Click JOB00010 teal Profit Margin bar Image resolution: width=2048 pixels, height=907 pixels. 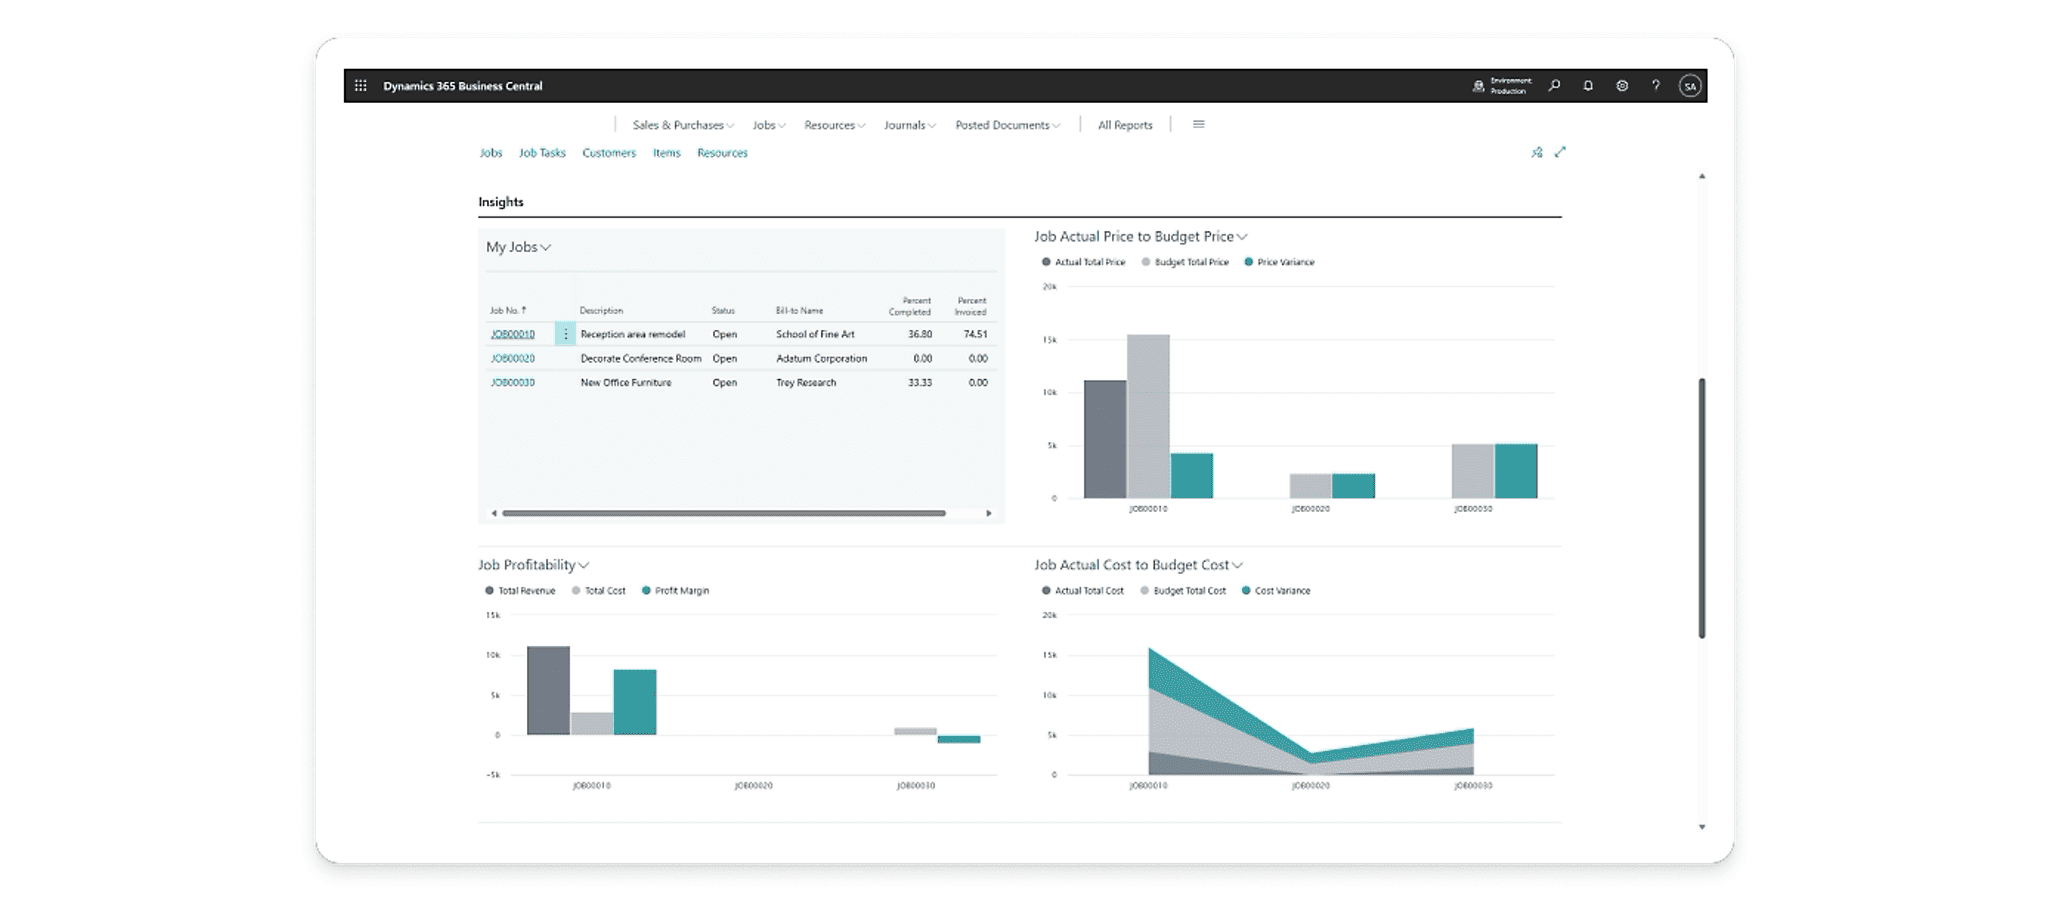[635, 702]
